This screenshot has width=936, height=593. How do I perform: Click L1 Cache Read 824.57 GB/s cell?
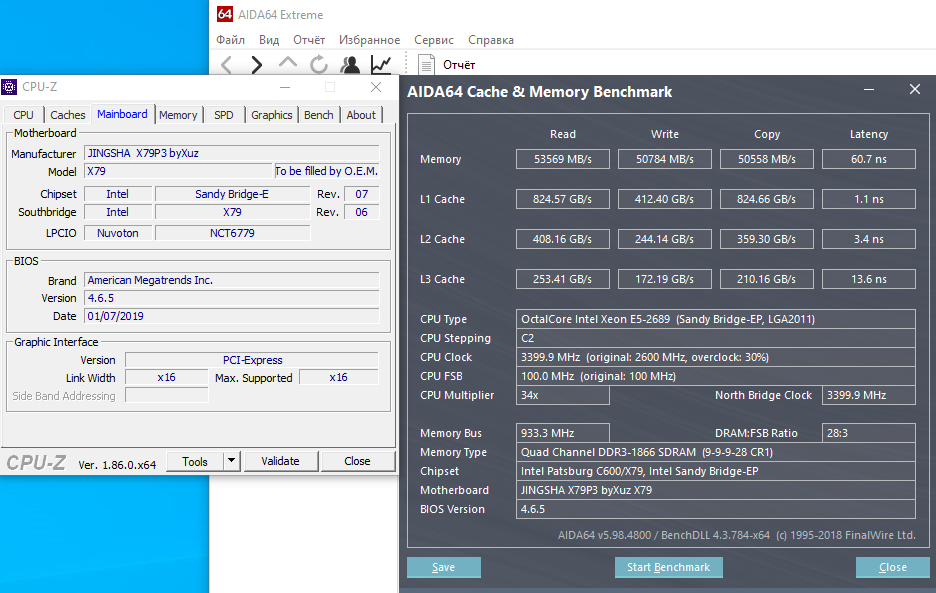coord(563,199)
